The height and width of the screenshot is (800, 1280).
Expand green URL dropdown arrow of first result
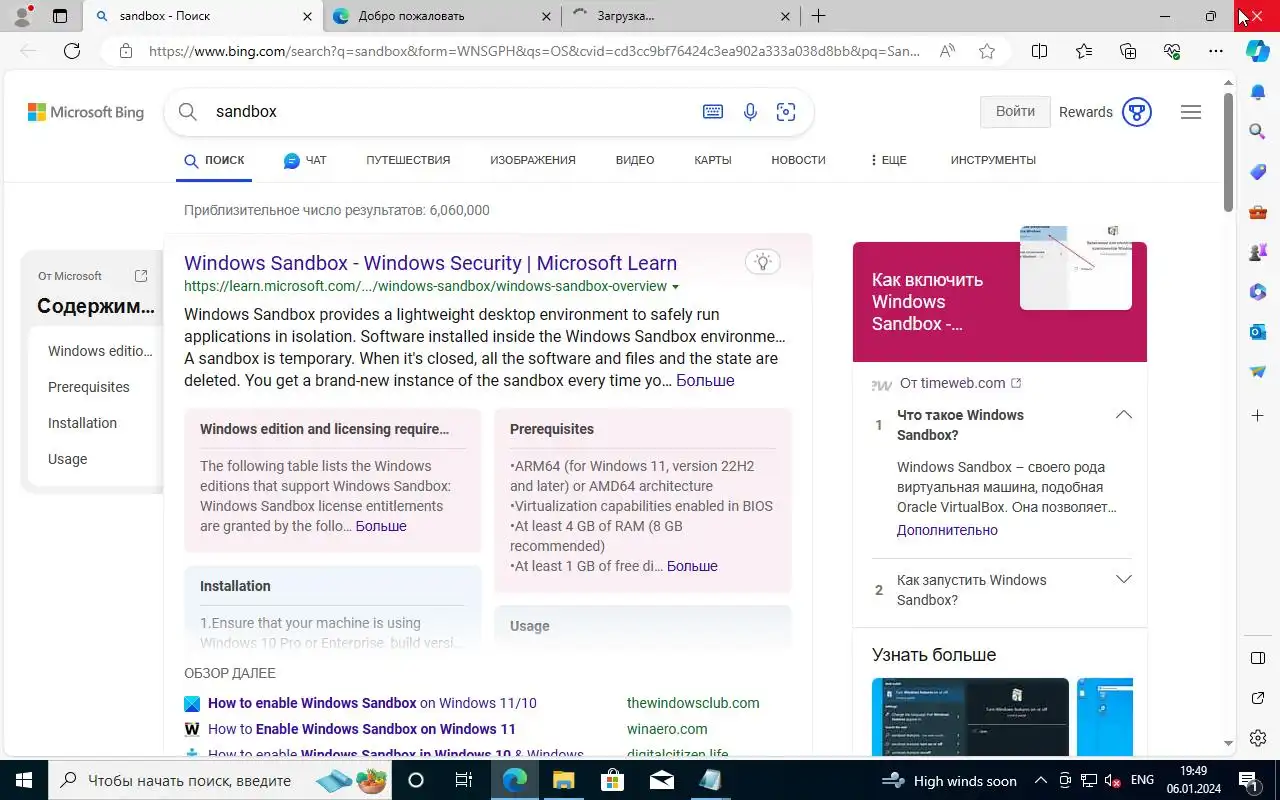pos(676,287)
